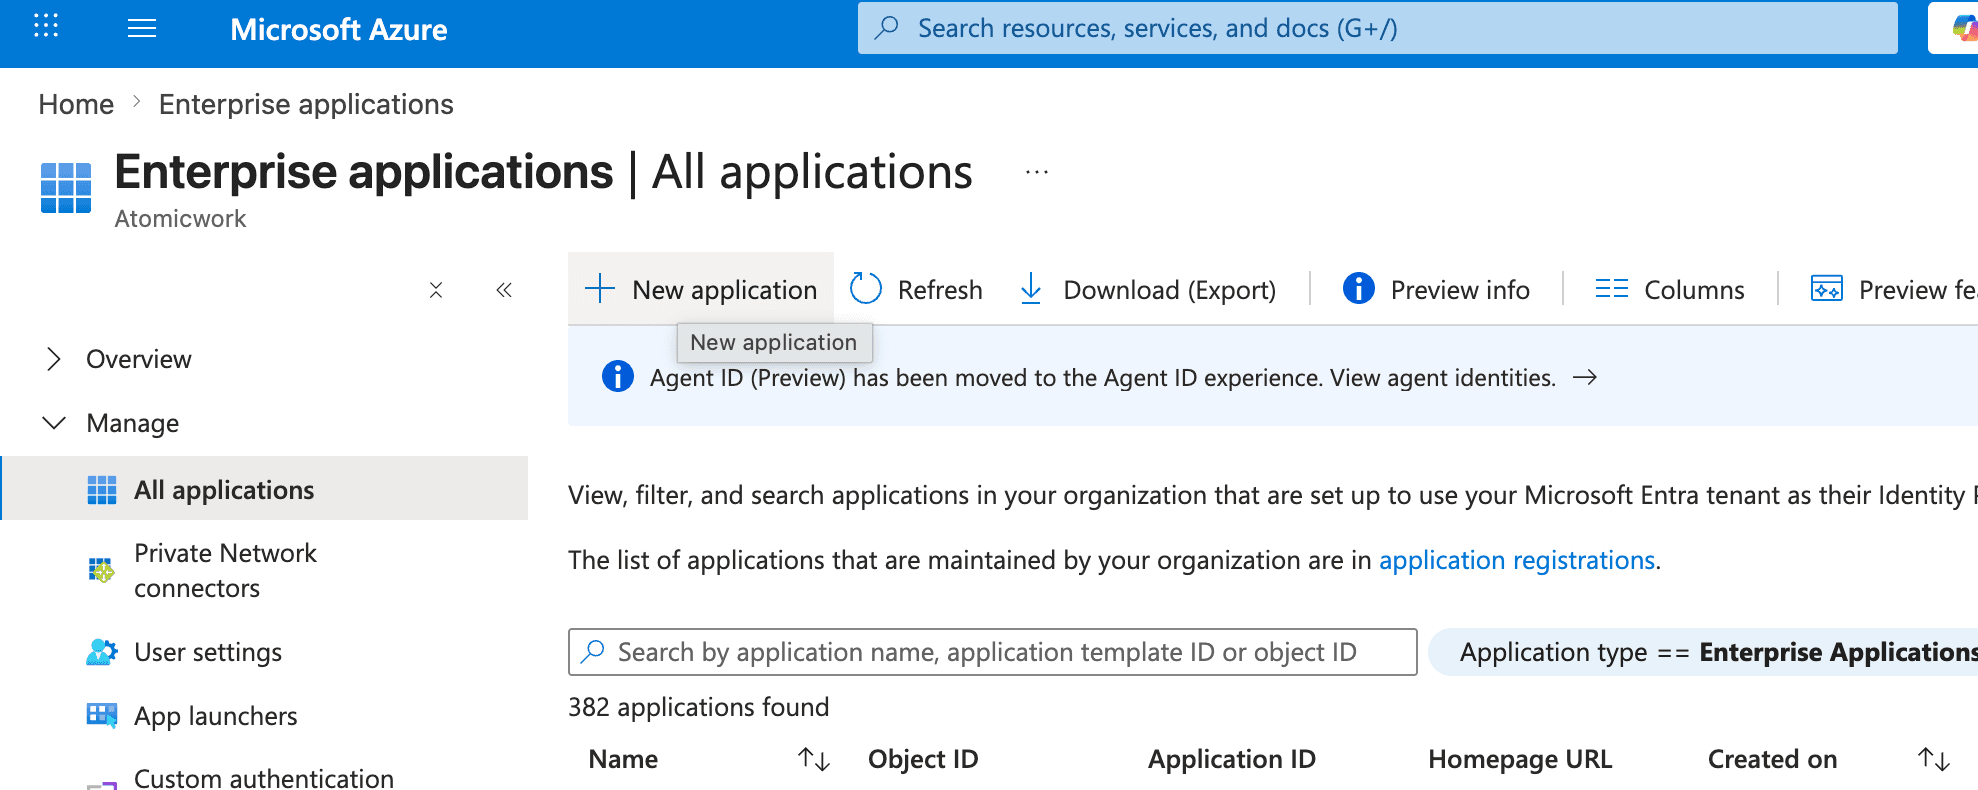Viewport: 1978px width, 790px height.
Task: Click Download (Export) button
Action: pyautogui.click(x=1148, y=288)
